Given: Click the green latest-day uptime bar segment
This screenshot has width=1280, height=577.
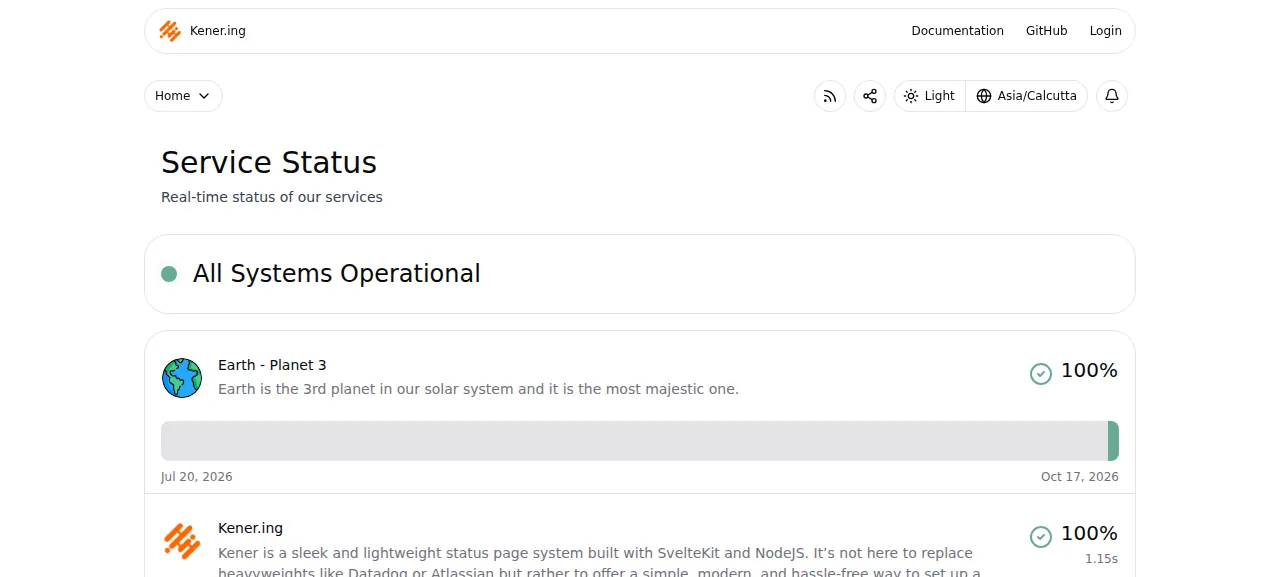Looking at the screenshot, I should click(1113, 441).
